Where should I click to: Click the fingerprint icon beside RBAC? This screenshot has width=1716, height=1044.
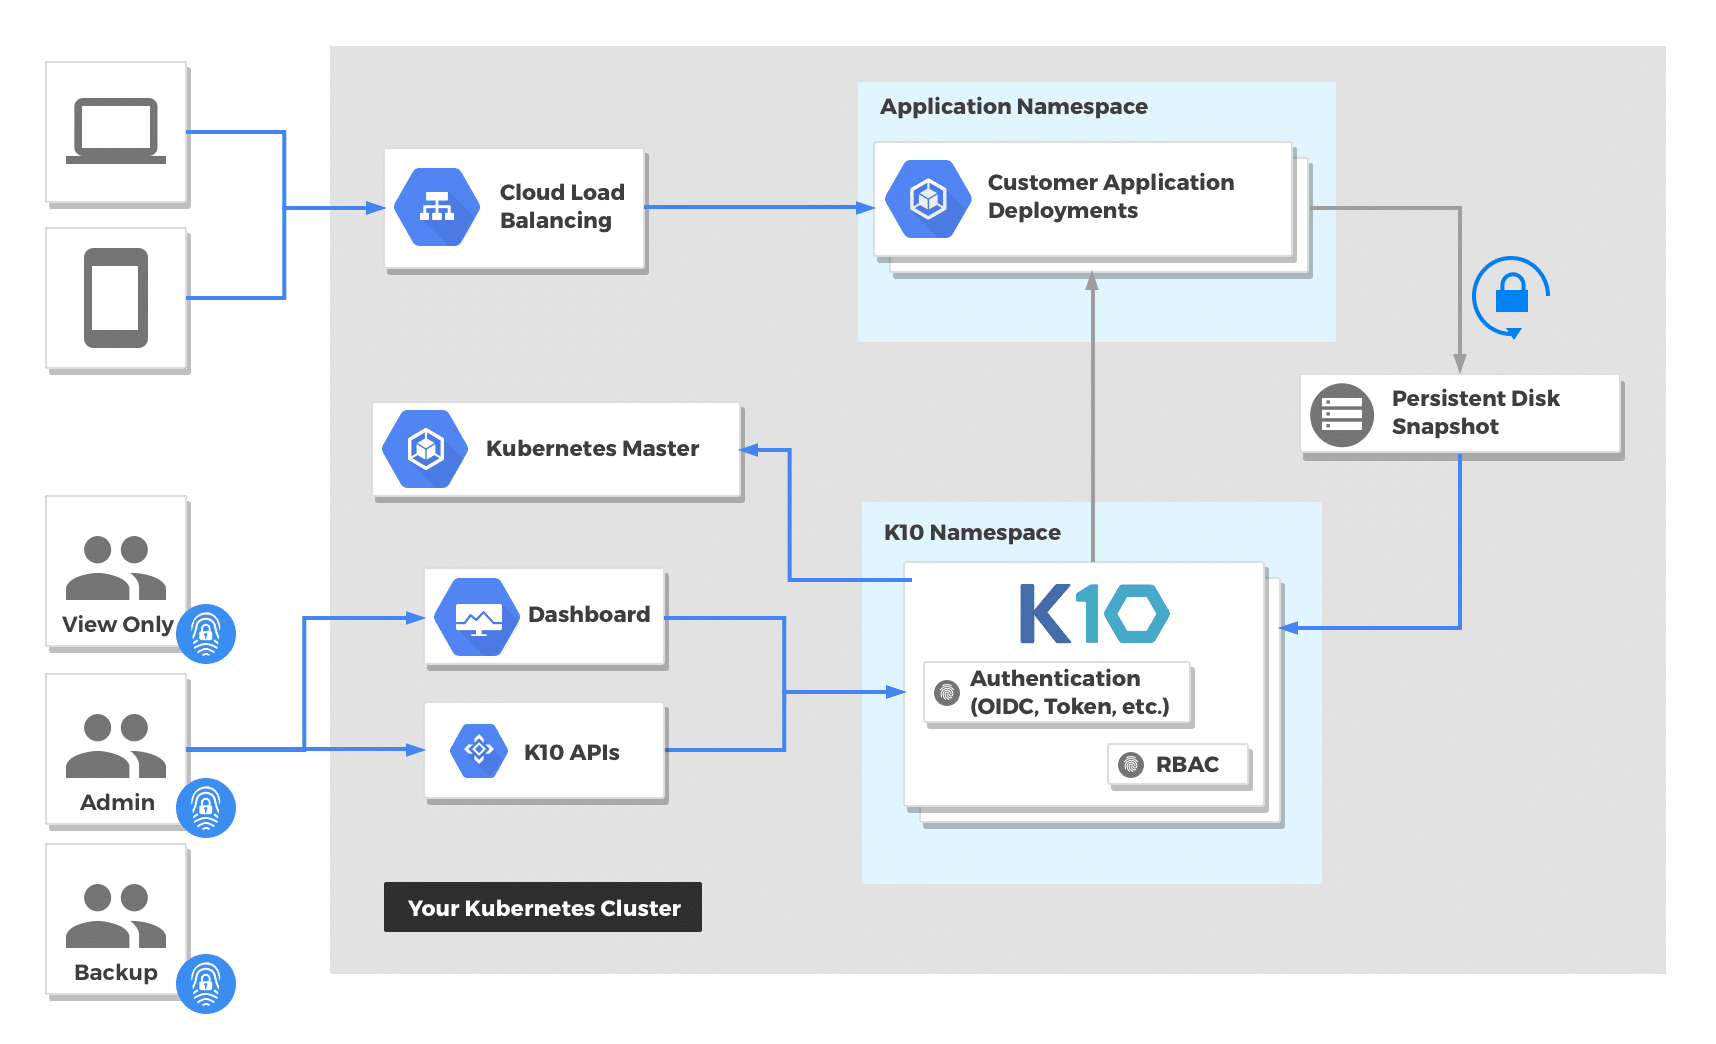click(1131, 765)
